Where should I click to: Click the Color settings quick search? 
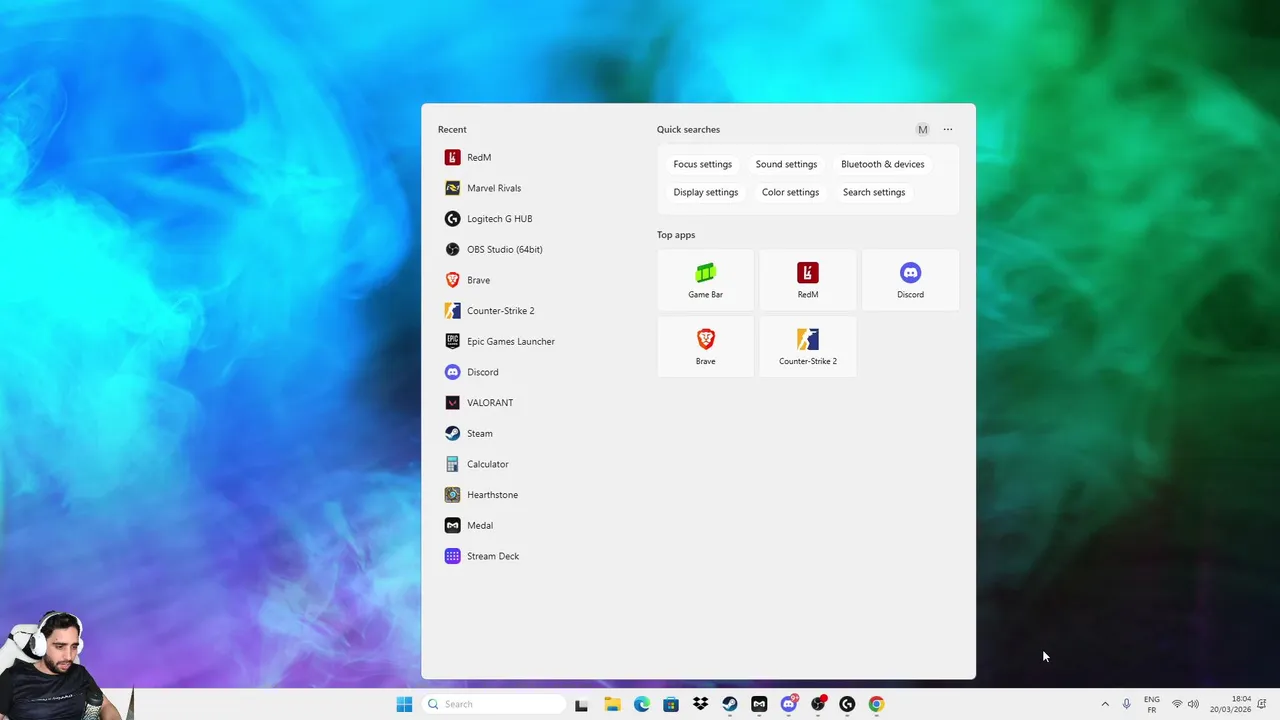click(x=790, y=192)
